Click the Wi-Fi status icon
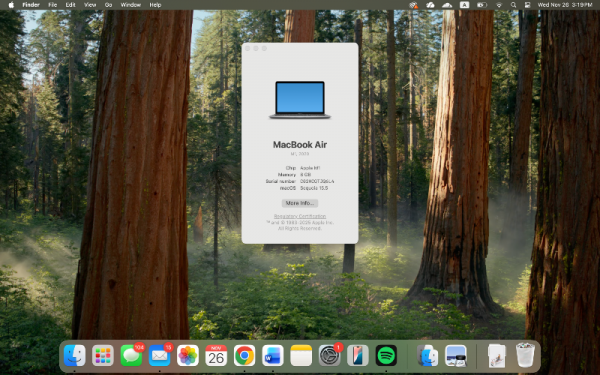Screen dimensions: 600x375 [499, 5]
